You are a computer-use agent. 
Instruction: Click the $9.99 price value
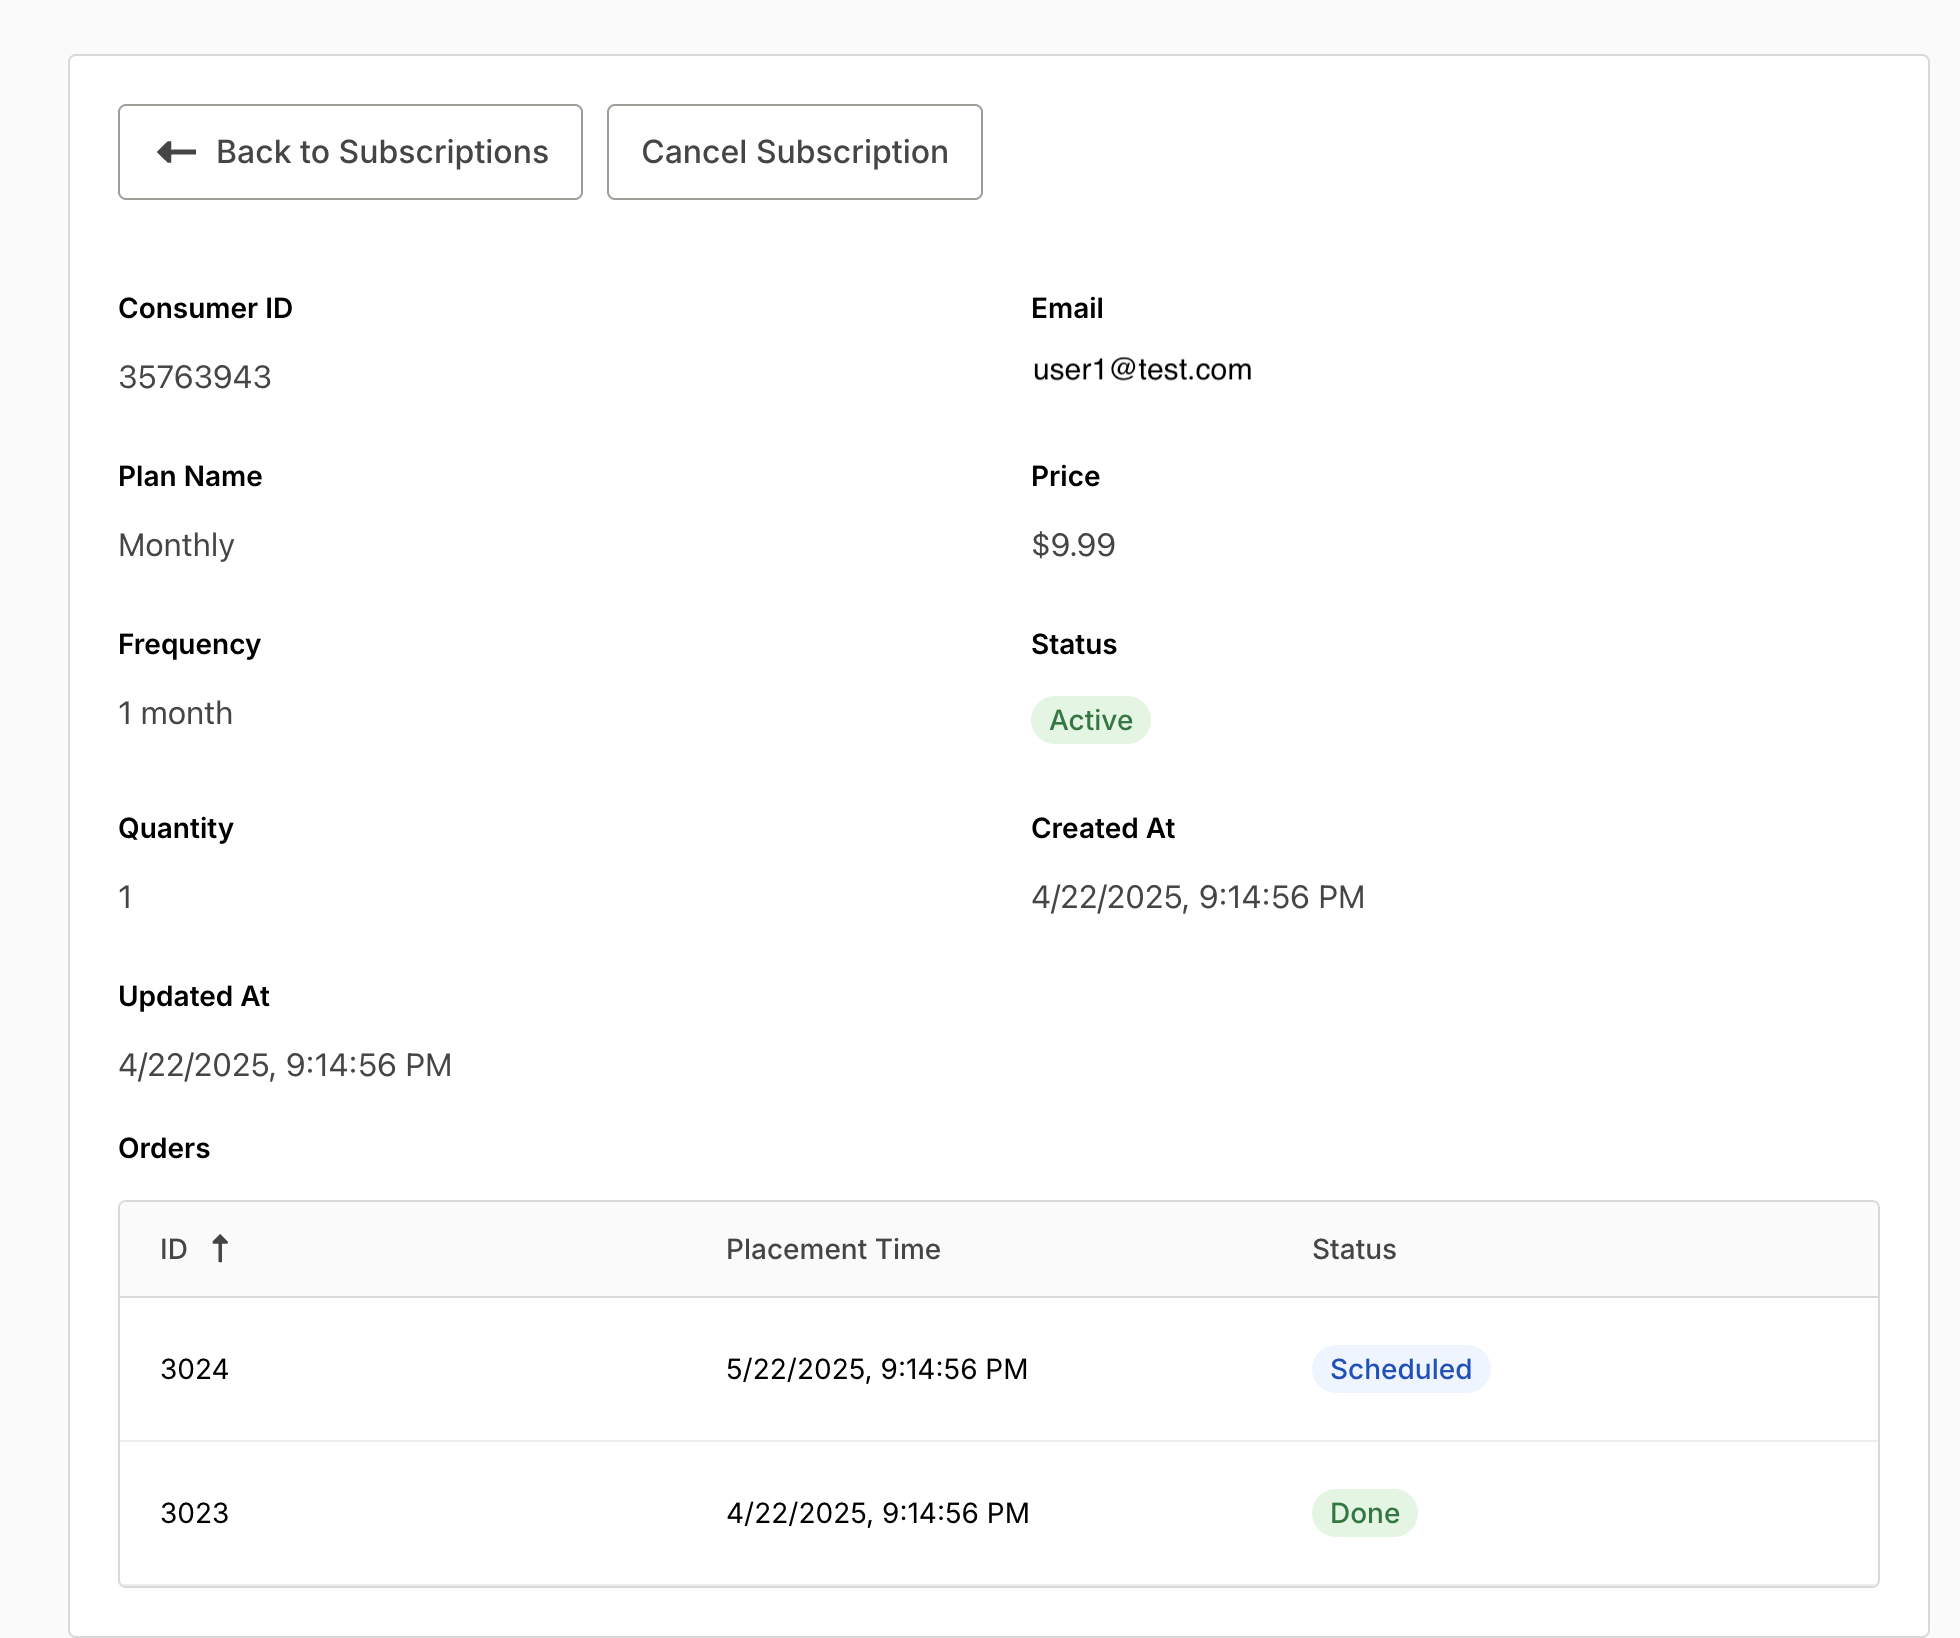(x=1073, y=545)
